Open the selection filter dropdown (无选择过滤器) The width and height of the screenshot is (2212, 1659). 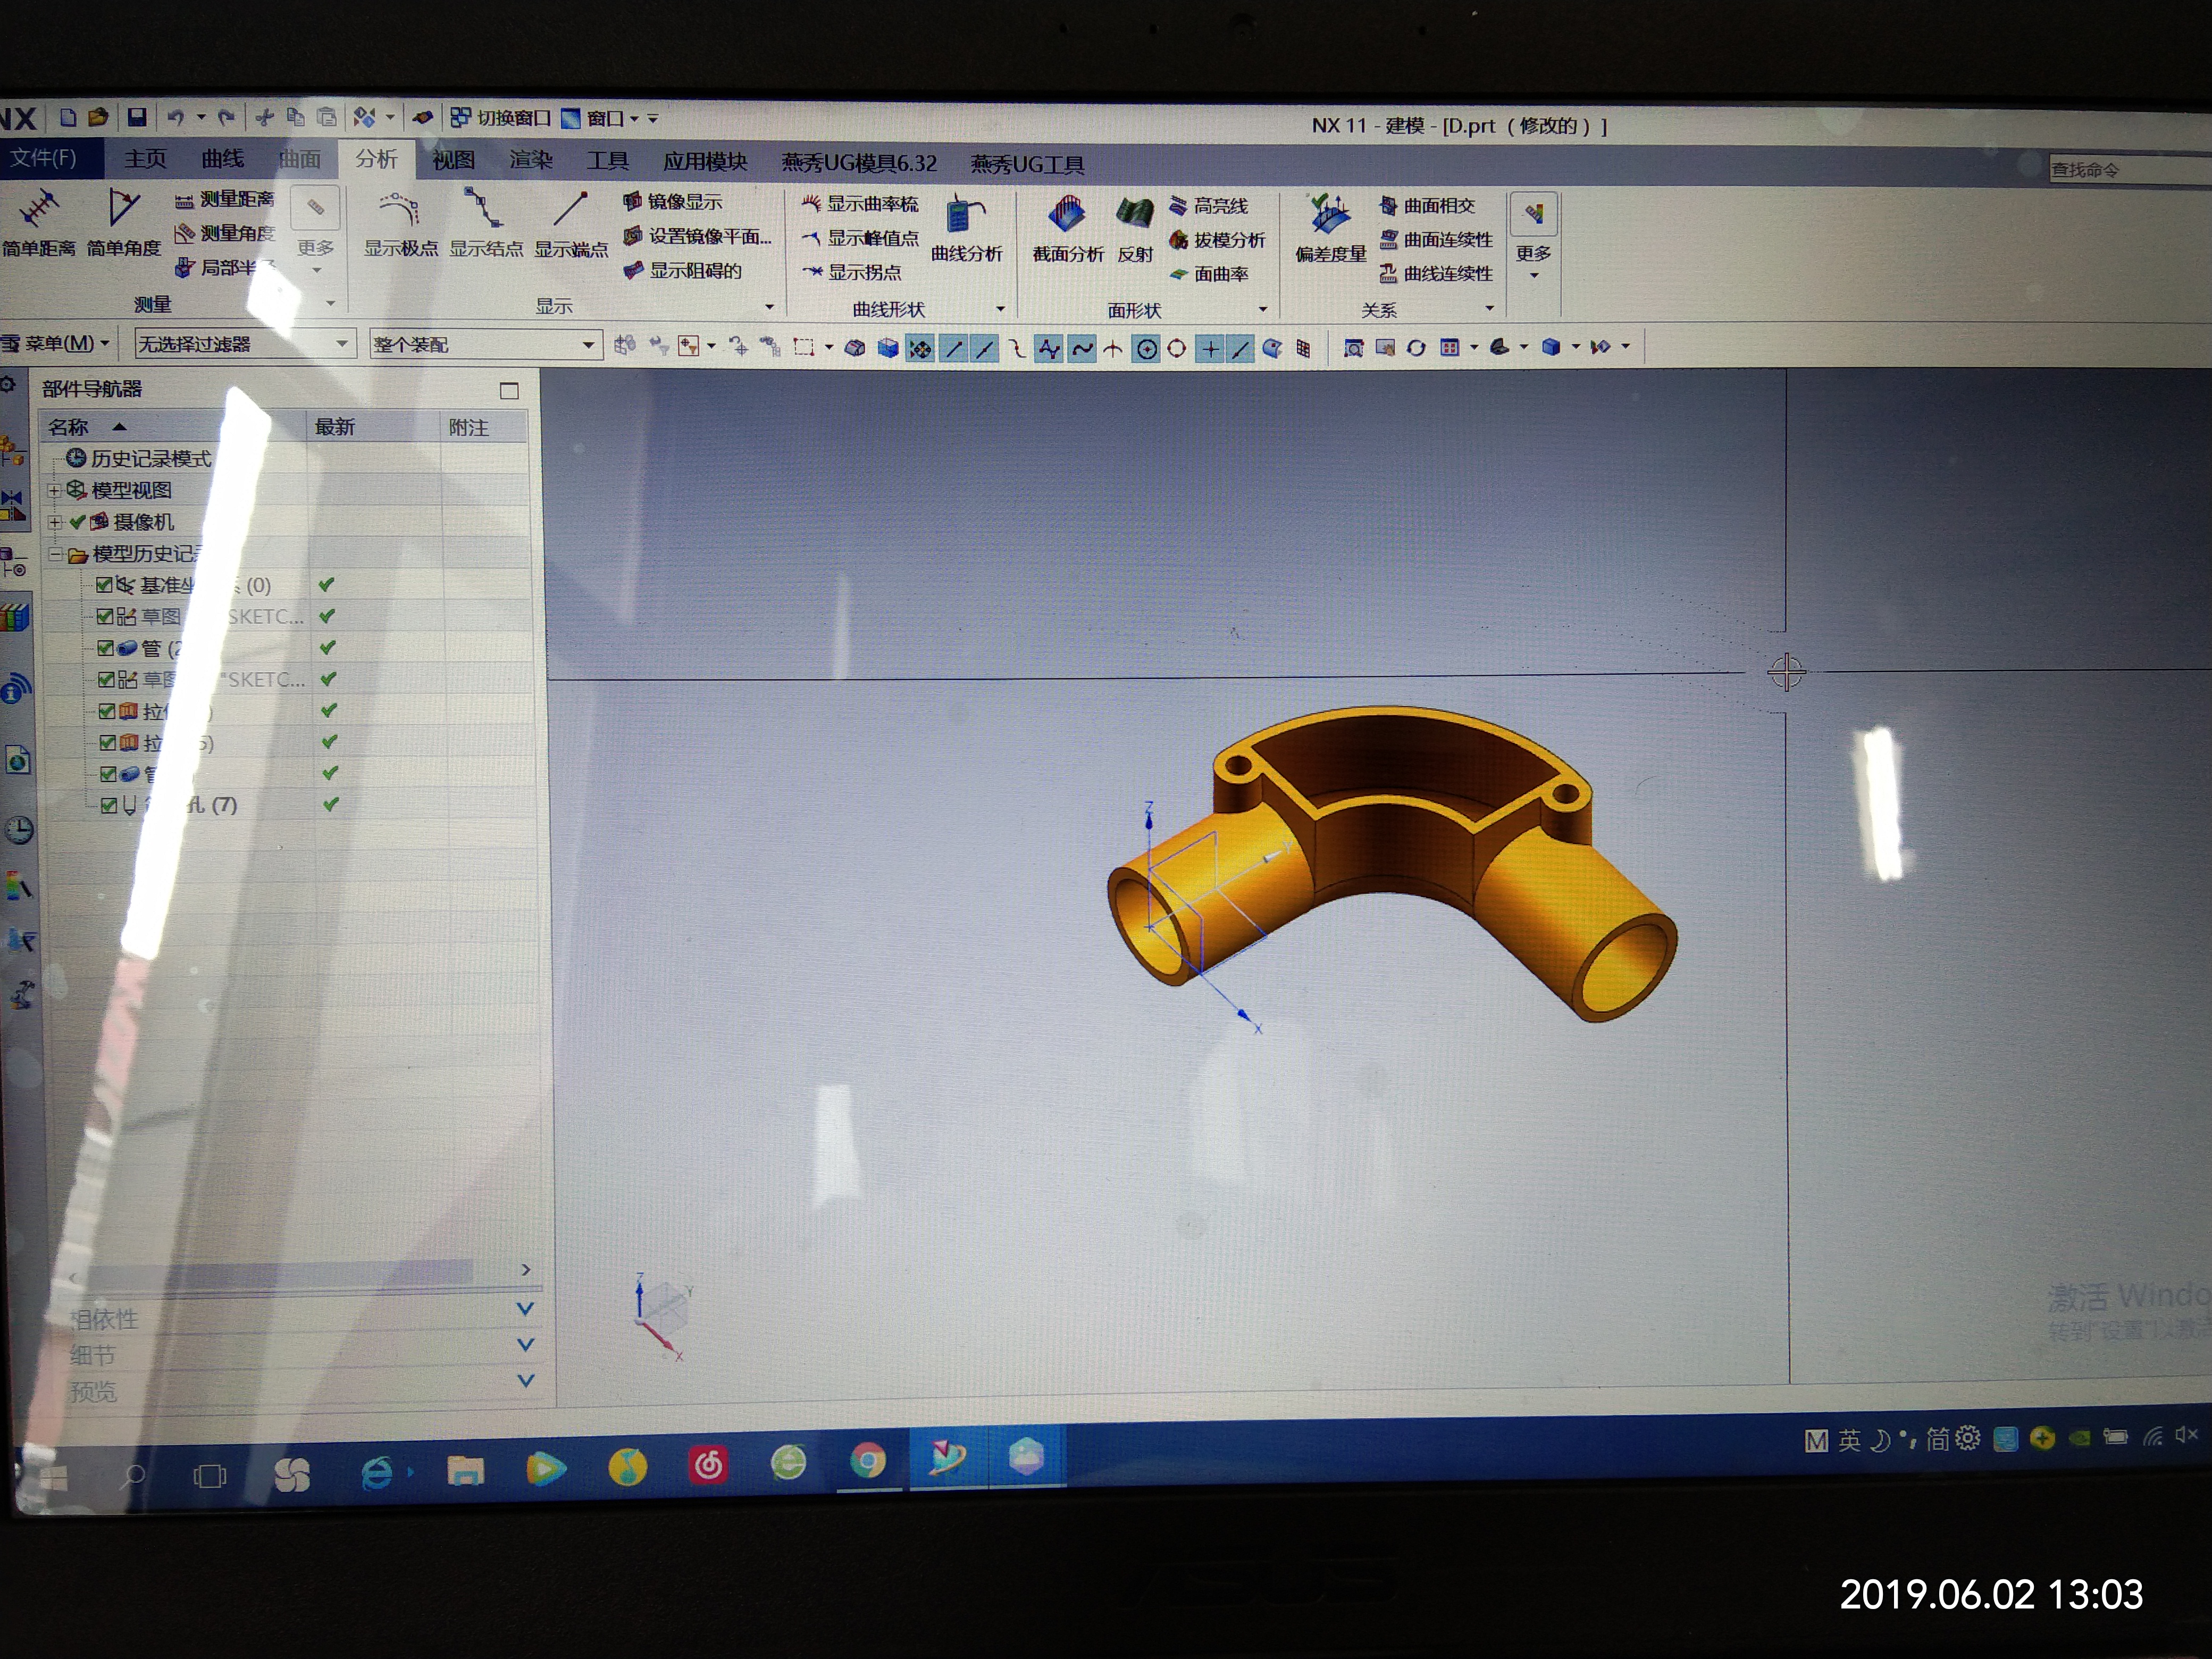(343, 344)
